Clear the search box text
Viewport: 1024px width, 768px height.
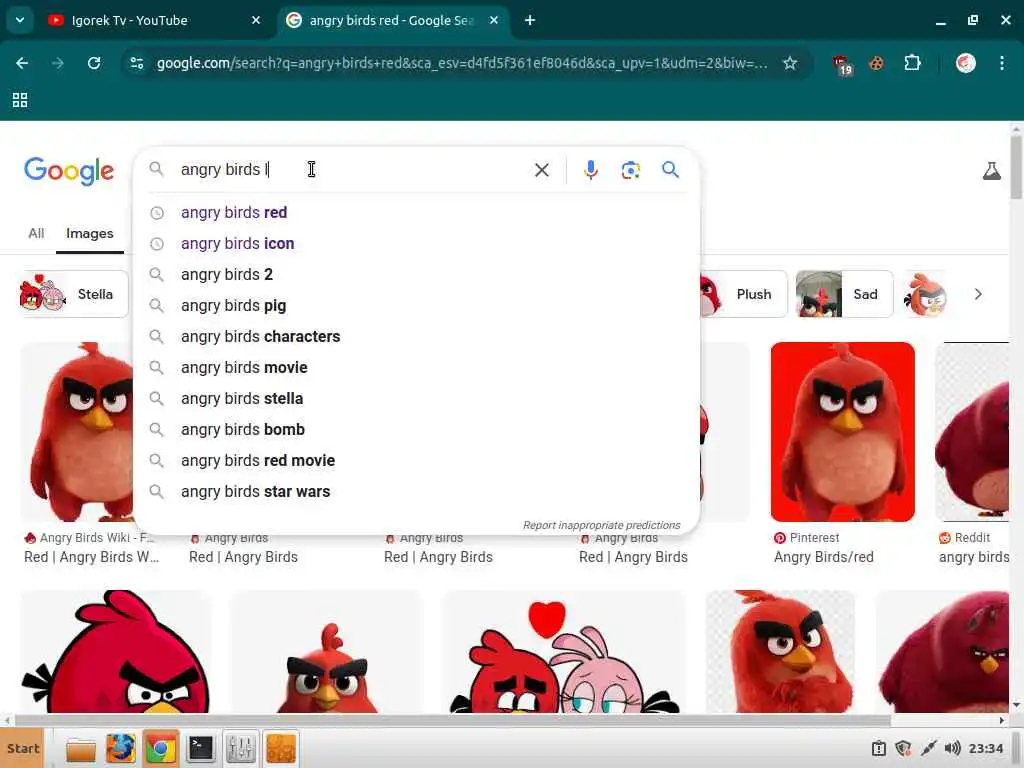point(541,170)
